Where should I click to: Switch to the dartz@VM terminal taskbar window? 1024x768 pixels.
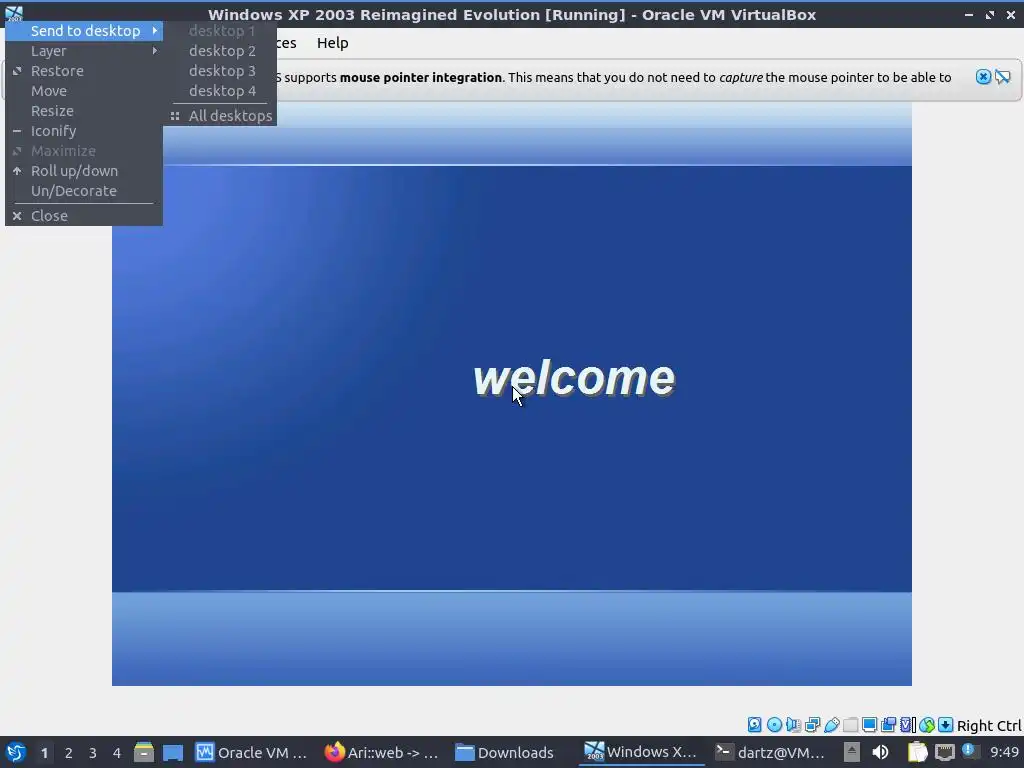[x=769, y=752]
